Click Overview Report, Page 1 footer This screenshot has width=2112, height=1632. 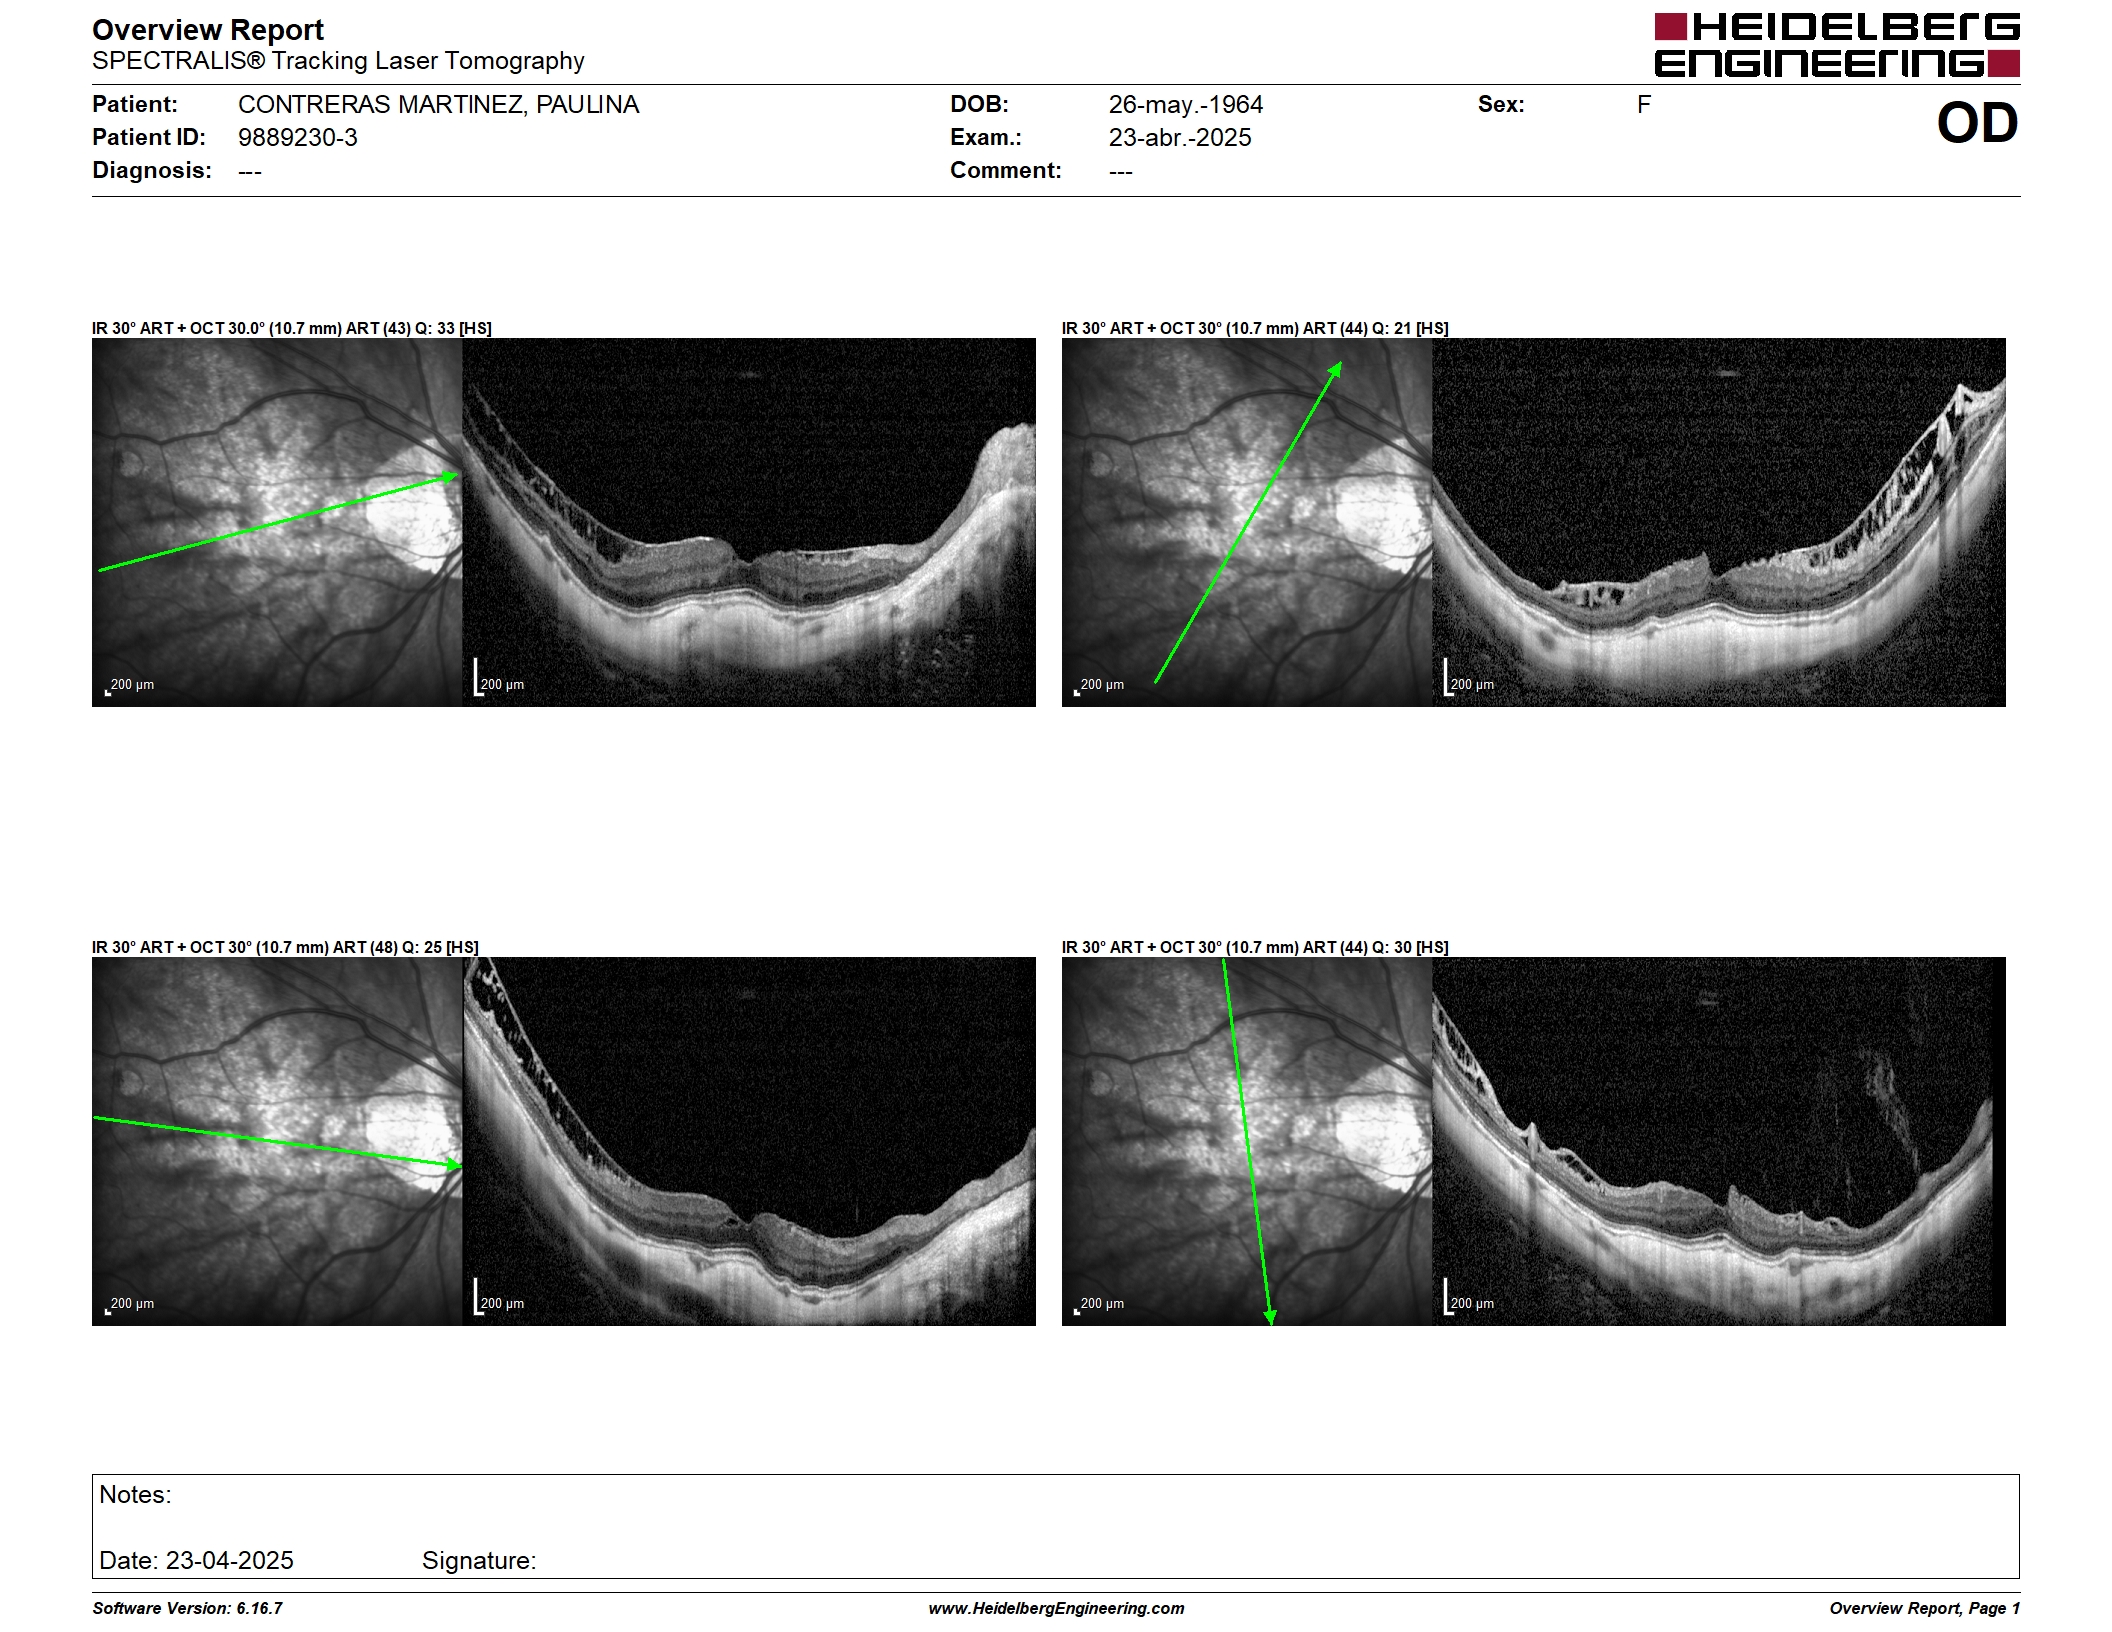[x=1925, y=1608]
